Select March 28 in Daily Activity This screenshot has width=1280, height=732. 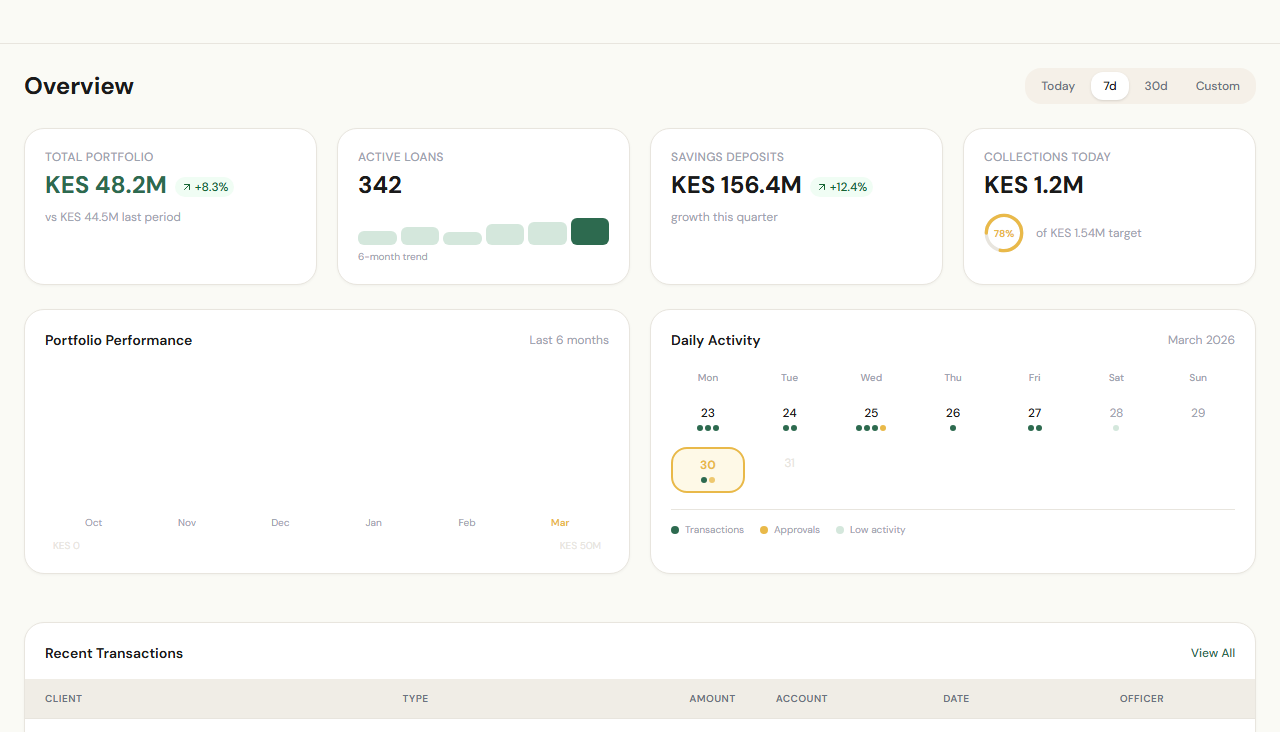coord(1116,418)
